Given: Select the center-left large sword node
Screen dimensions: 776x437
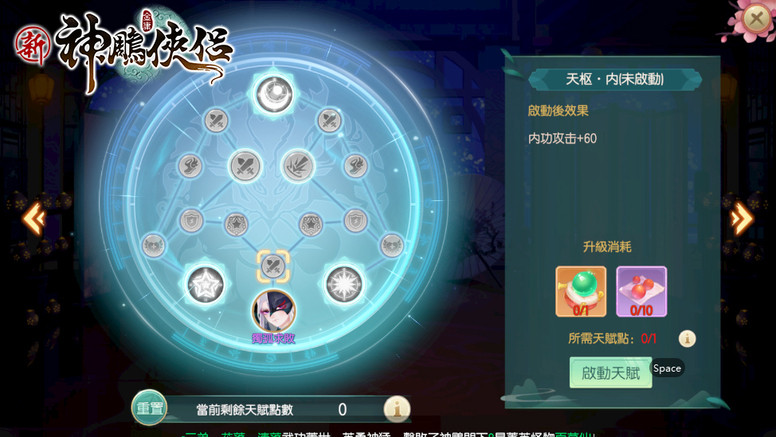Looking at the screenshot, I should click(x=246, y=166).
